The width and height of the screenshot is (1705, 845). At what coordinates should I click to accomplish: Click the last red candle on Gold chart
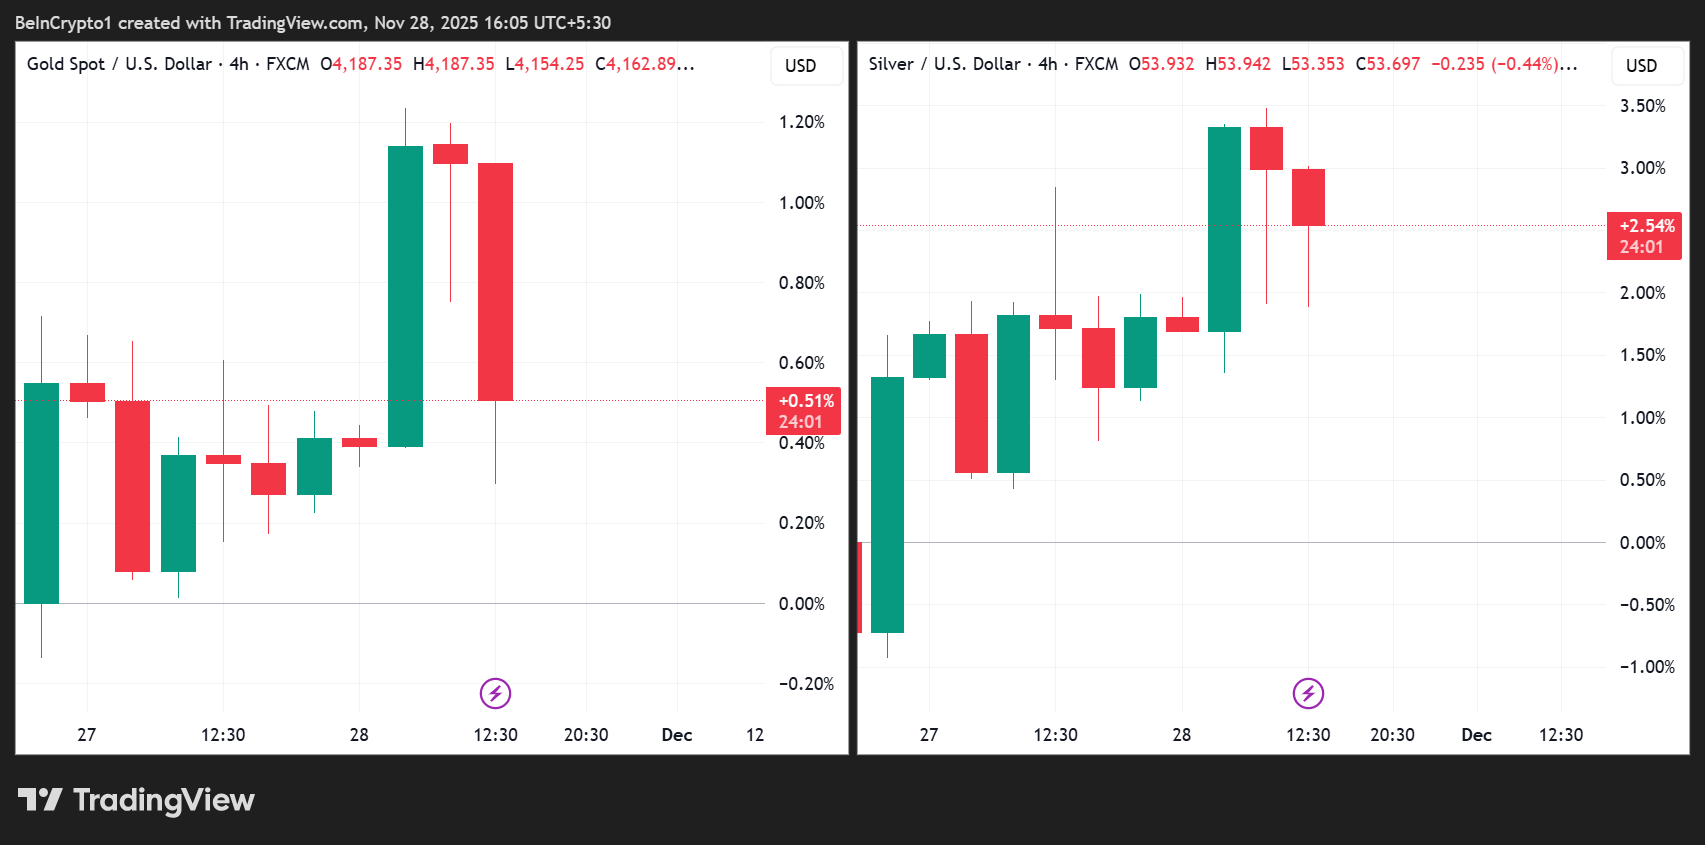[x=495, y=282]
